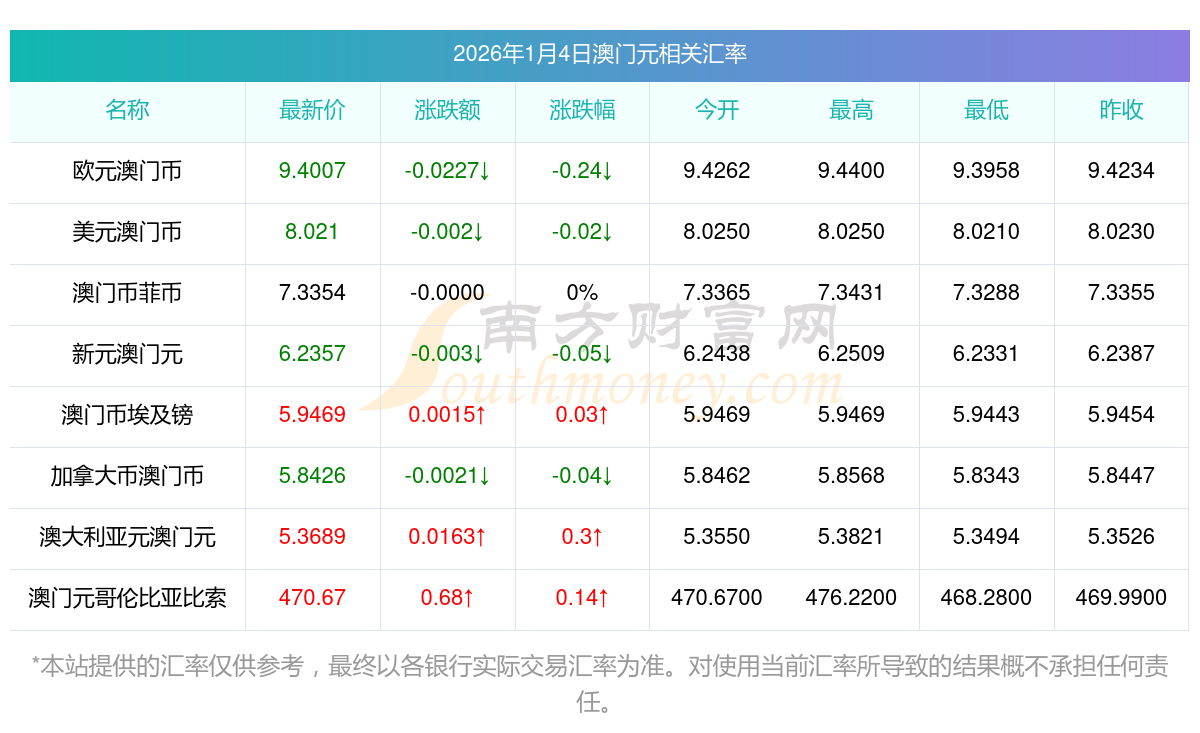Screen dimensions: 1200x733
Task: Select the 最新价 column header
Action: pyautogui.click(x=312, y=111)
